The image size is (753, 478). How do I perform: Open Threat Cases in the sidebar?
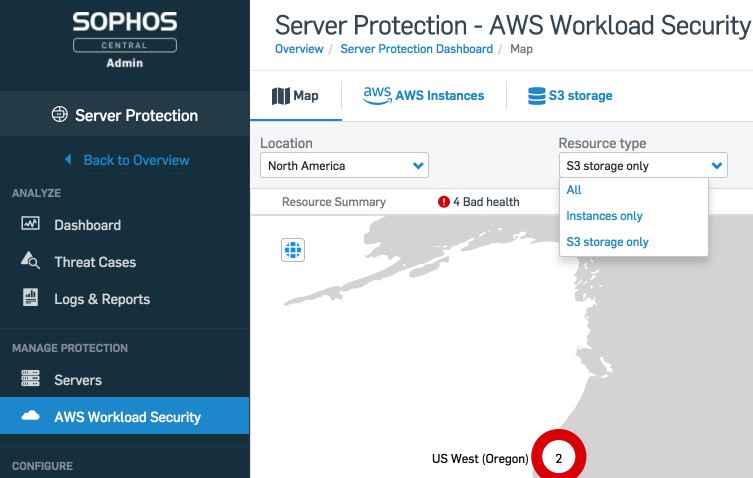click(x=95, y=262)
